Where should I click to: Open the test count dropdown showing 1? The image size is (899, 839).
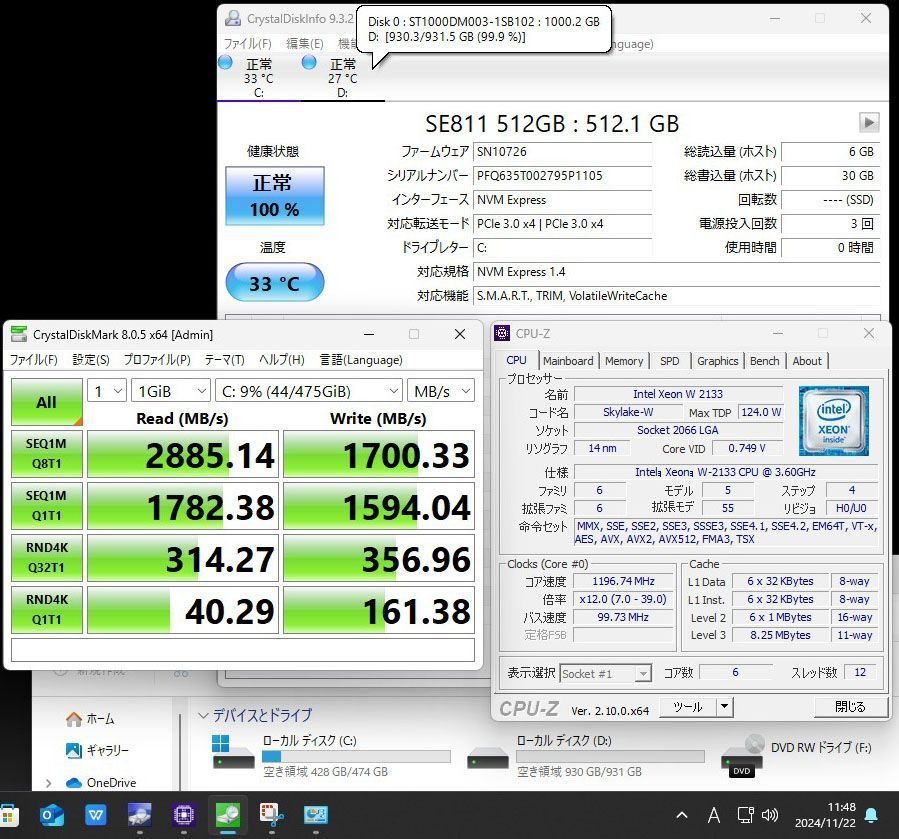[107, 391]
